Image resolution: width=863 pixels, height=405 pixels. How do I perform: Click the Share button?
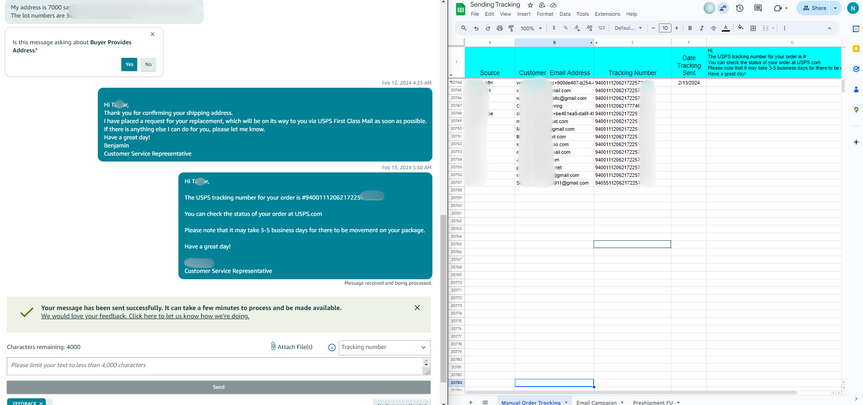(x=814, y=8)
